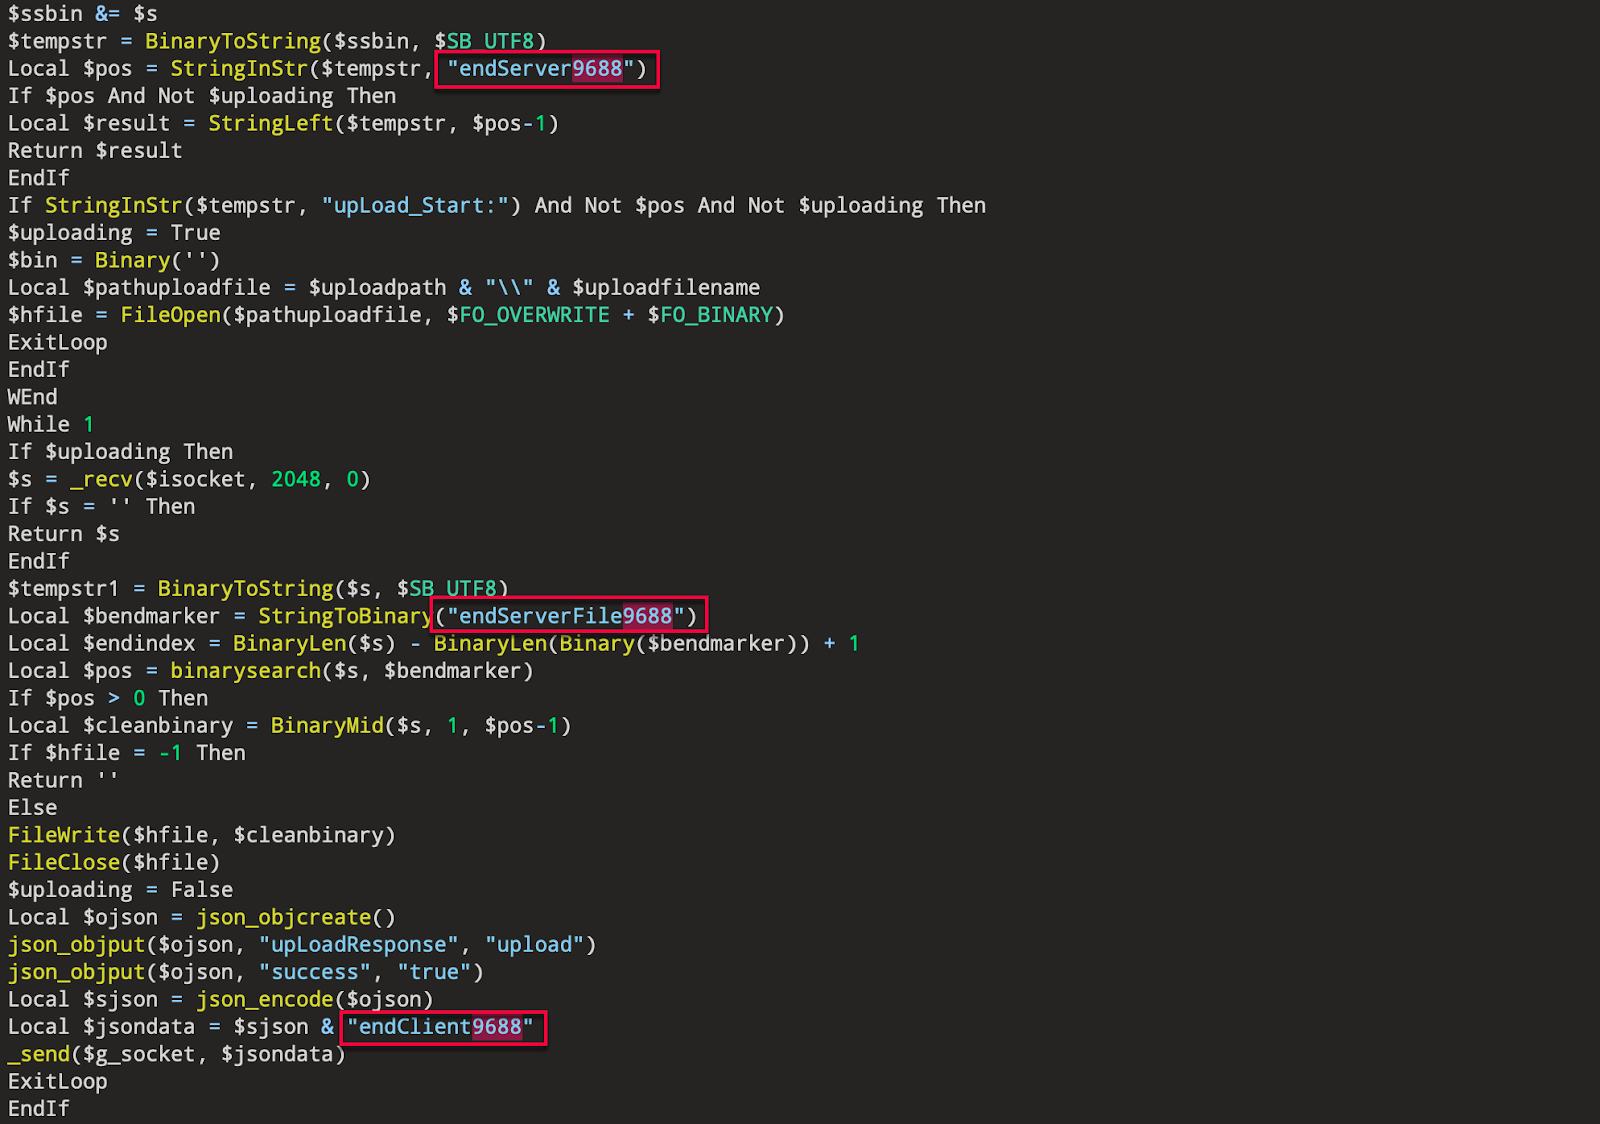Select the upLoad_Start string literal
This screenshot has width=1600, height=1124.
[414, 205]
